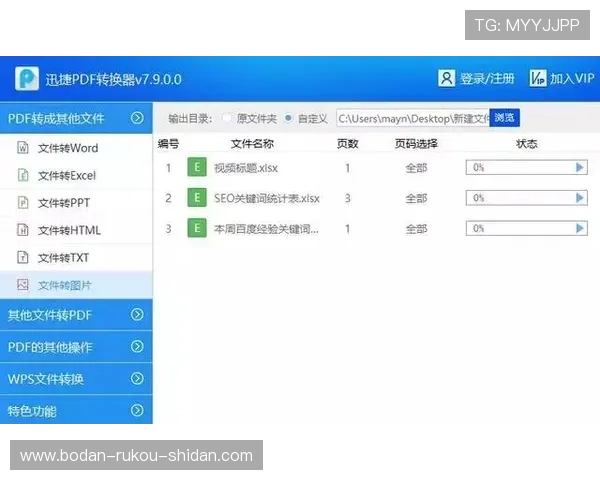This screenshot has width=600, height=480.
Task: Open 其他文件转PDF category
Action: (x=76, y=315)
